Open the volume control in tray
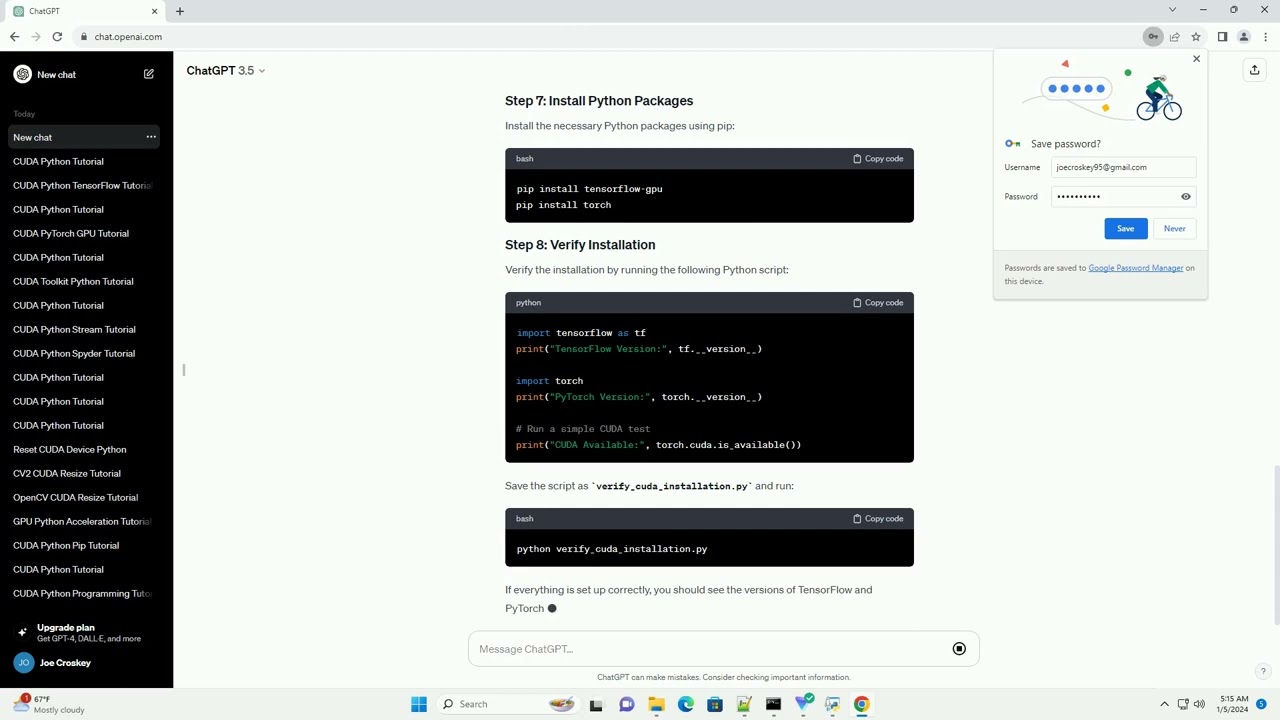This screenshot has width=1280, height=720. coord(1200,704)
